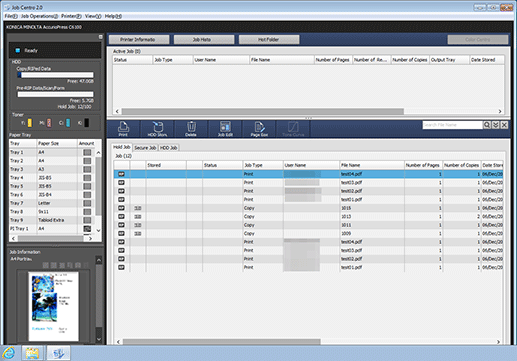Click the Job History button
Viewport: 517px width, 361px height.
203,40
